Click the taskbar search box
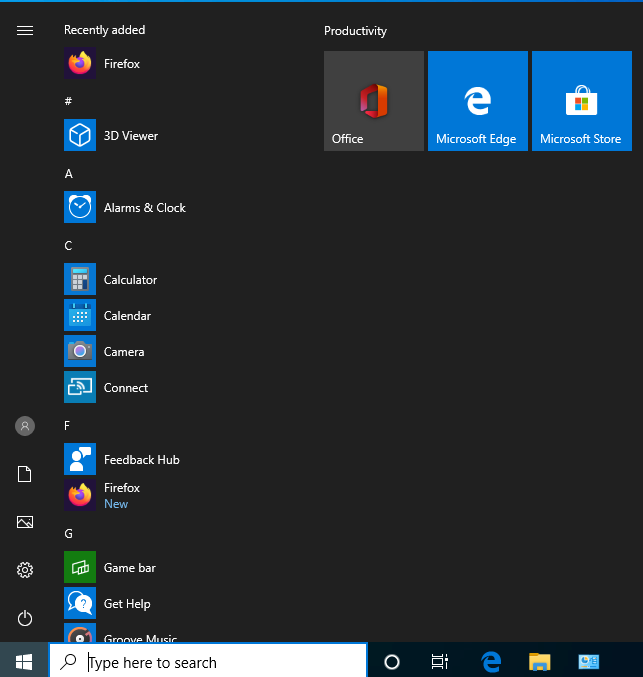The image size is (643, 677). tap(208, 661)
